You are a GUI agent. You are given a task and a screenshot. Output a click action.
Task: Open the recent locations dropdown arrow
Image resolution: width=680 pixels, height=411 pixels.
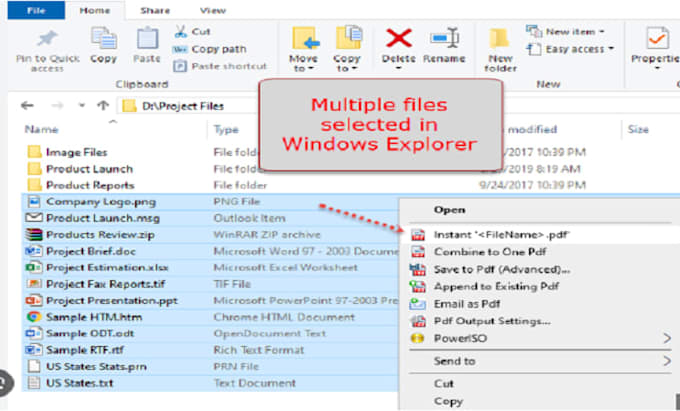pos(81,105)
